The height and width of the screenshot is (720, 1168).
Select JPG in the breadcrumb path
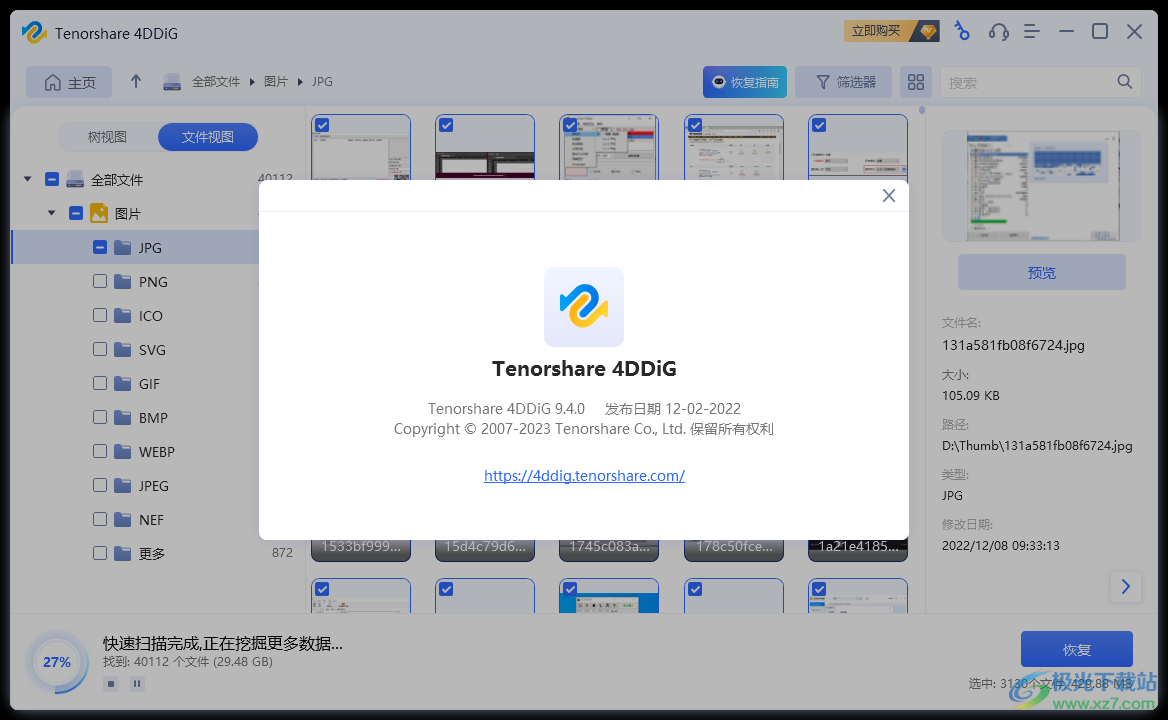click(322, 82)
